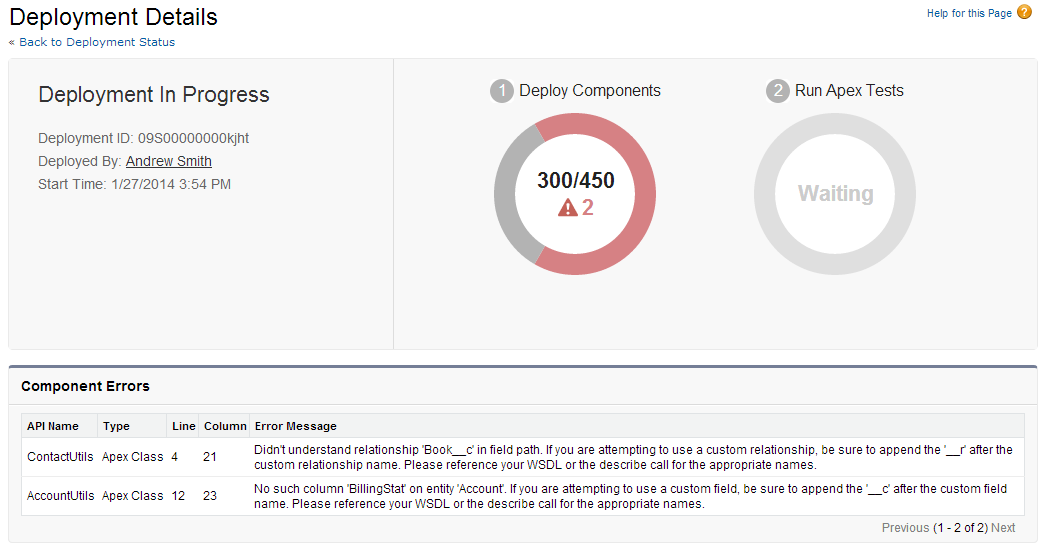The image size is (1048, 556).
Task: Click the 300/450 component count
Action: coord(575,180)
